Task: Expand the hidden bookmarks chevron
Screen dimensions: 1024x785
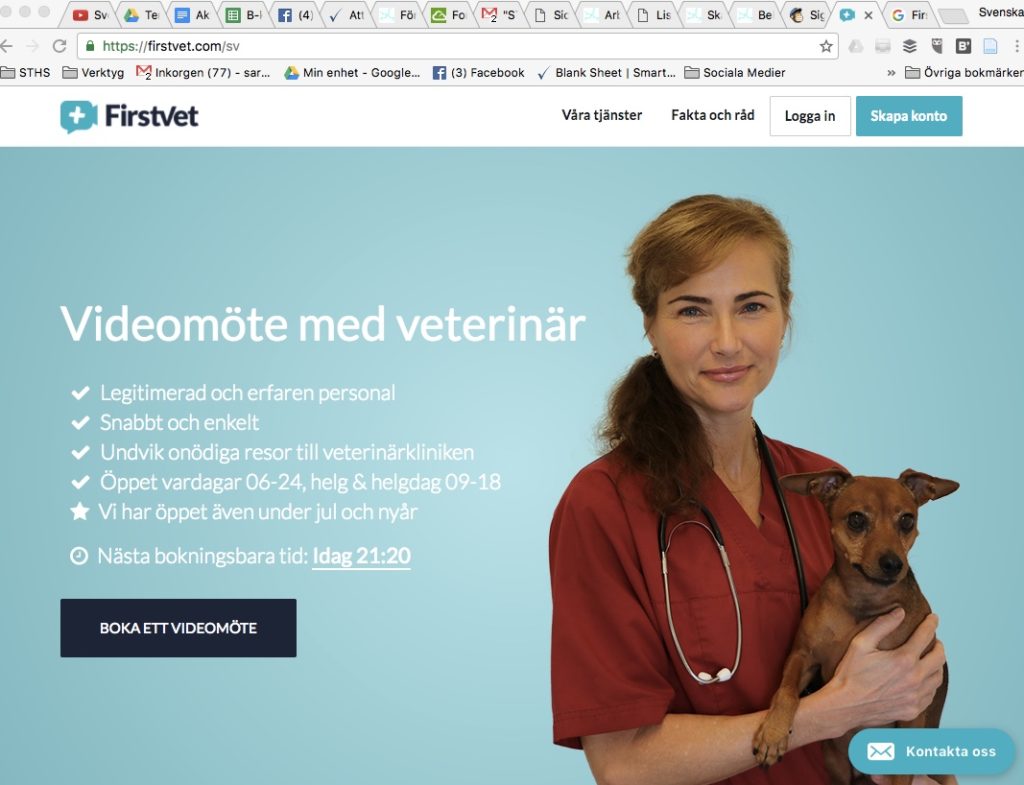Action: [891, 72]
